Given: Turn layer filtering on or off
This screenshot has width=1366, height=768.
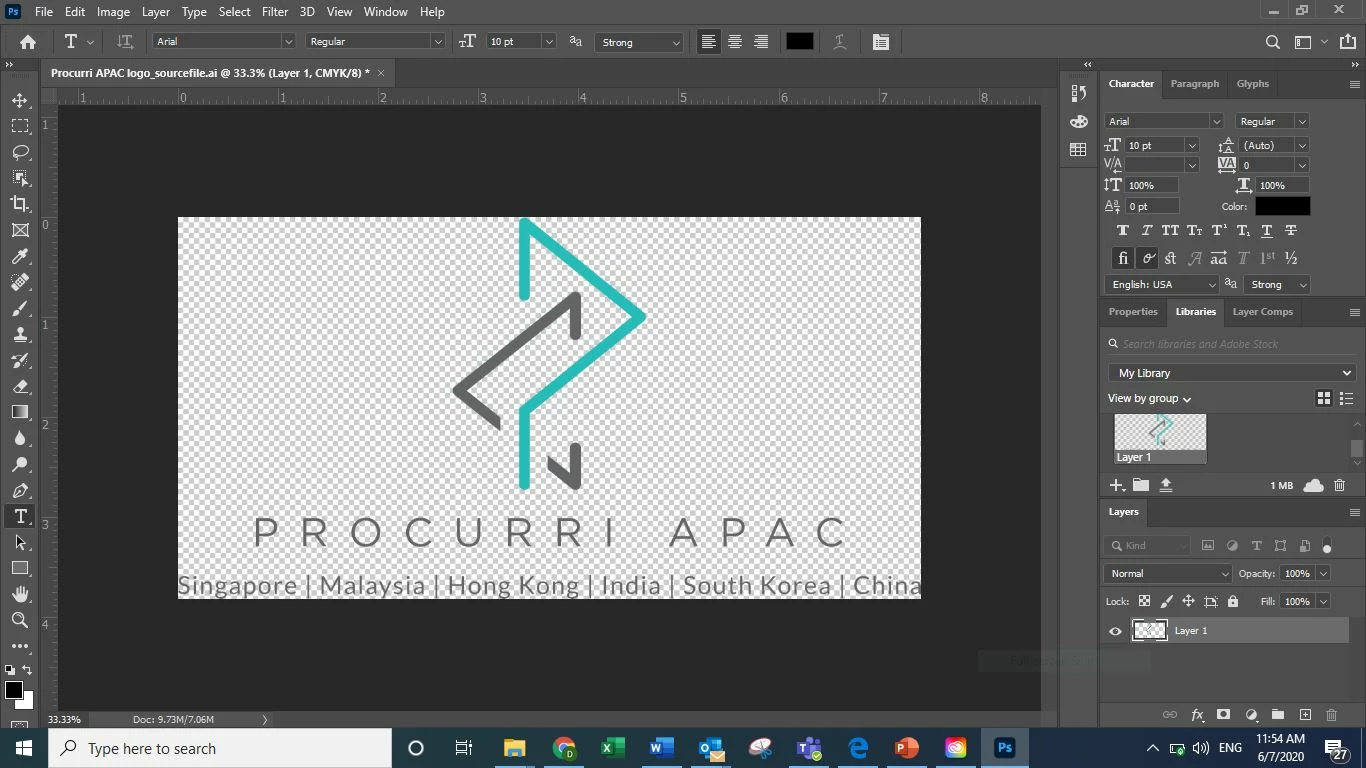Looking at the screenshot, I should [1327, 546].
